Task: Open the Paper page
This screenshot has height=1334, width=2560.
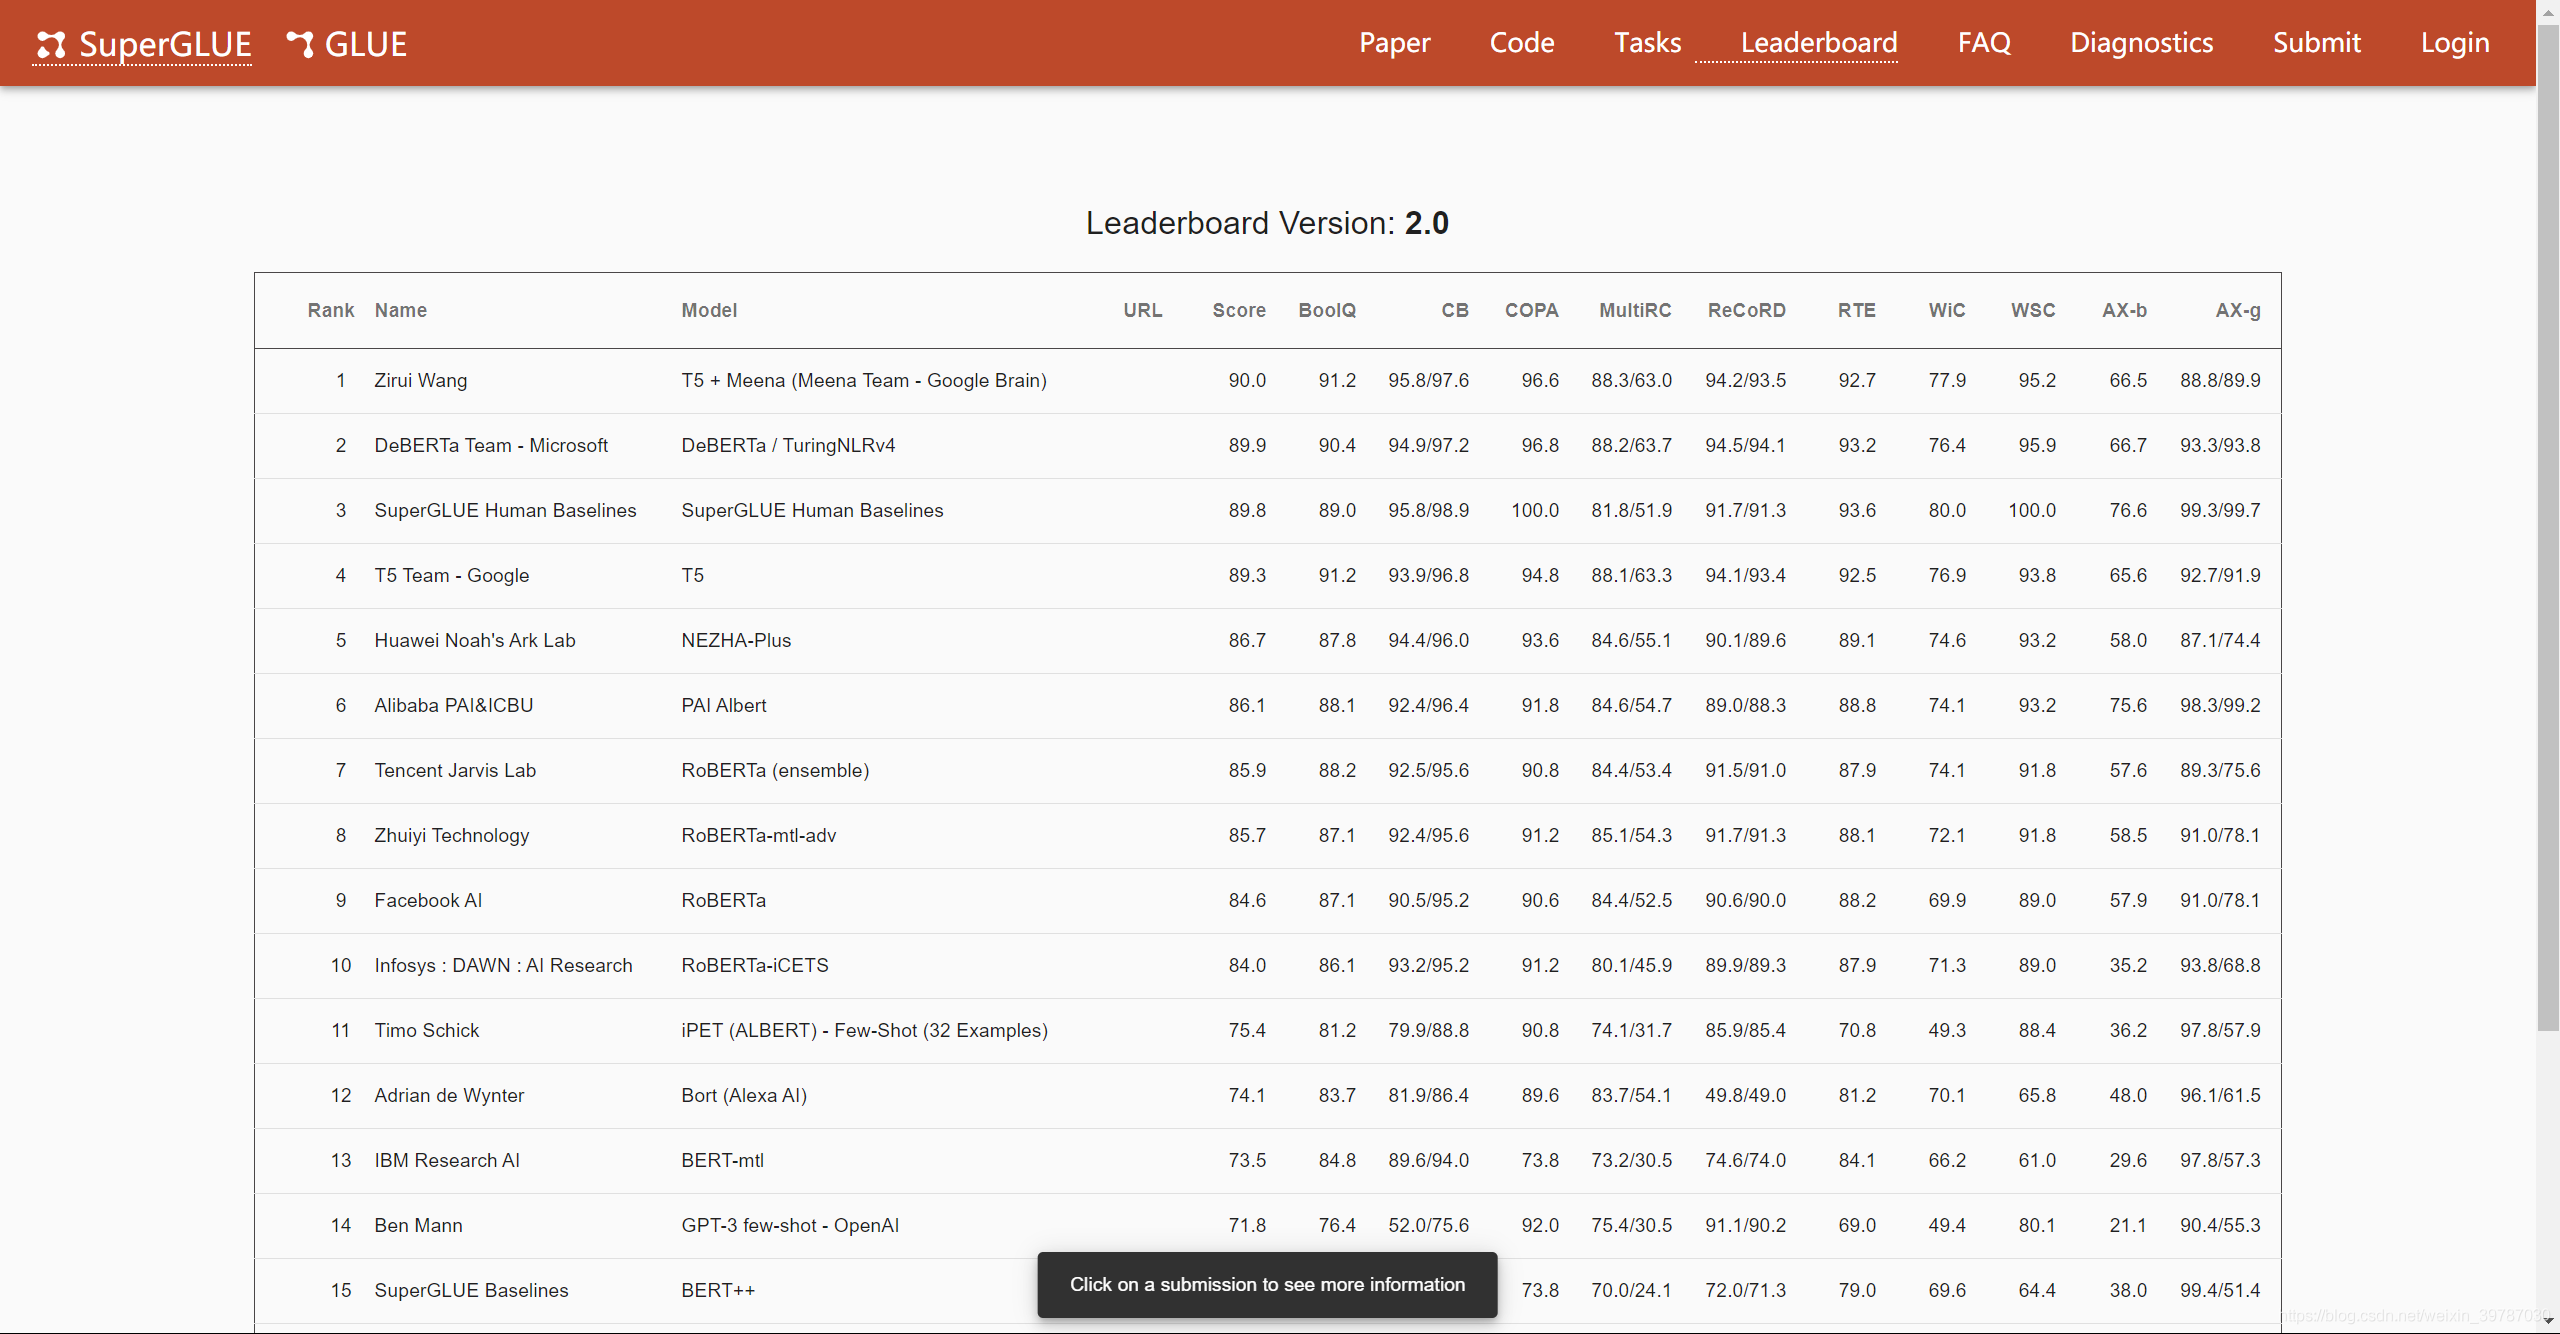Action: point(1394,43)
